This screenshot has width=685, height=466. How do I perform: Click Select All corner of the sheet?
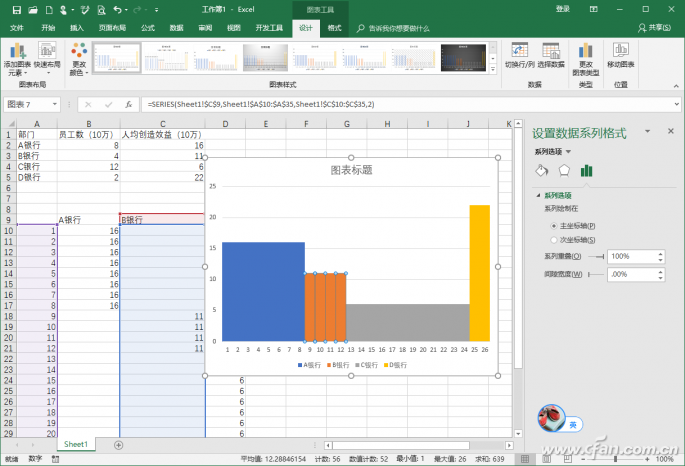click(10, 124)
